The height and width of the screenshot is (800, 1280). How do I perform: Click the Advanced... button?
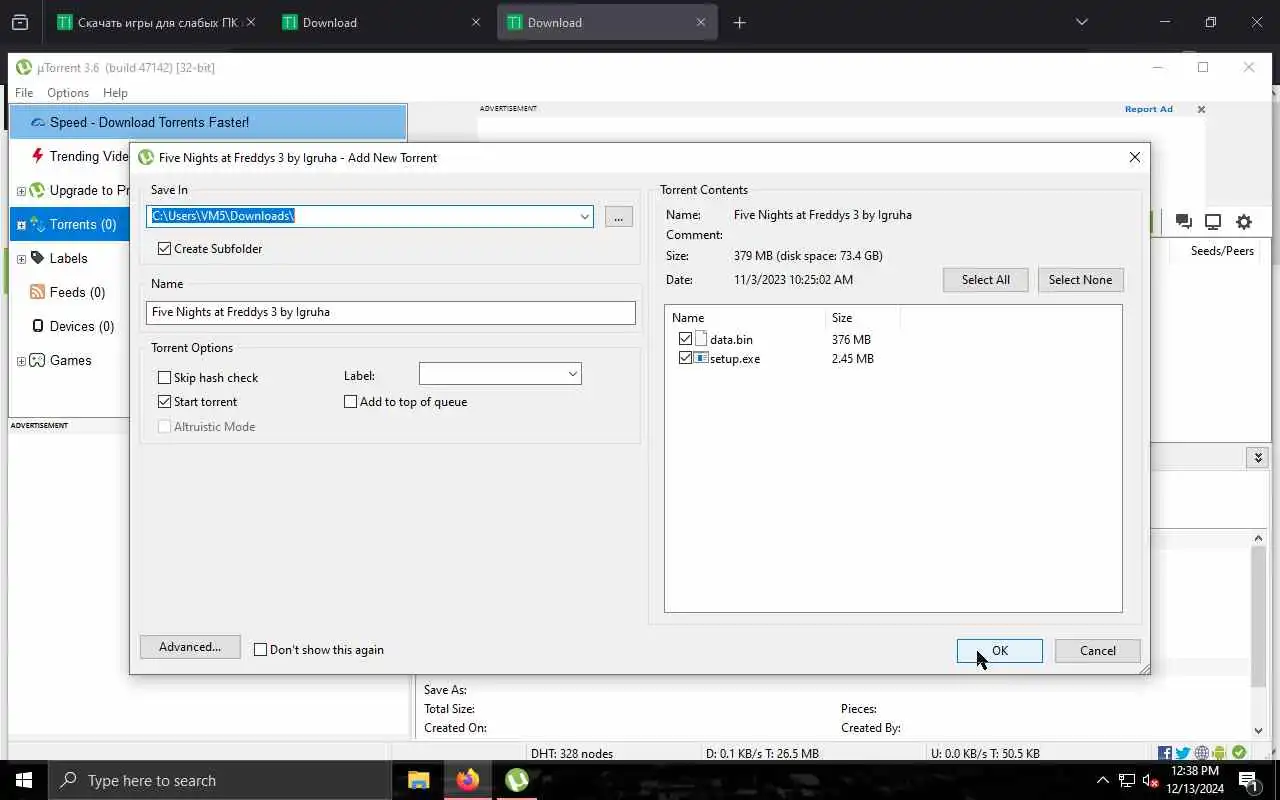[x=189, y=647]
